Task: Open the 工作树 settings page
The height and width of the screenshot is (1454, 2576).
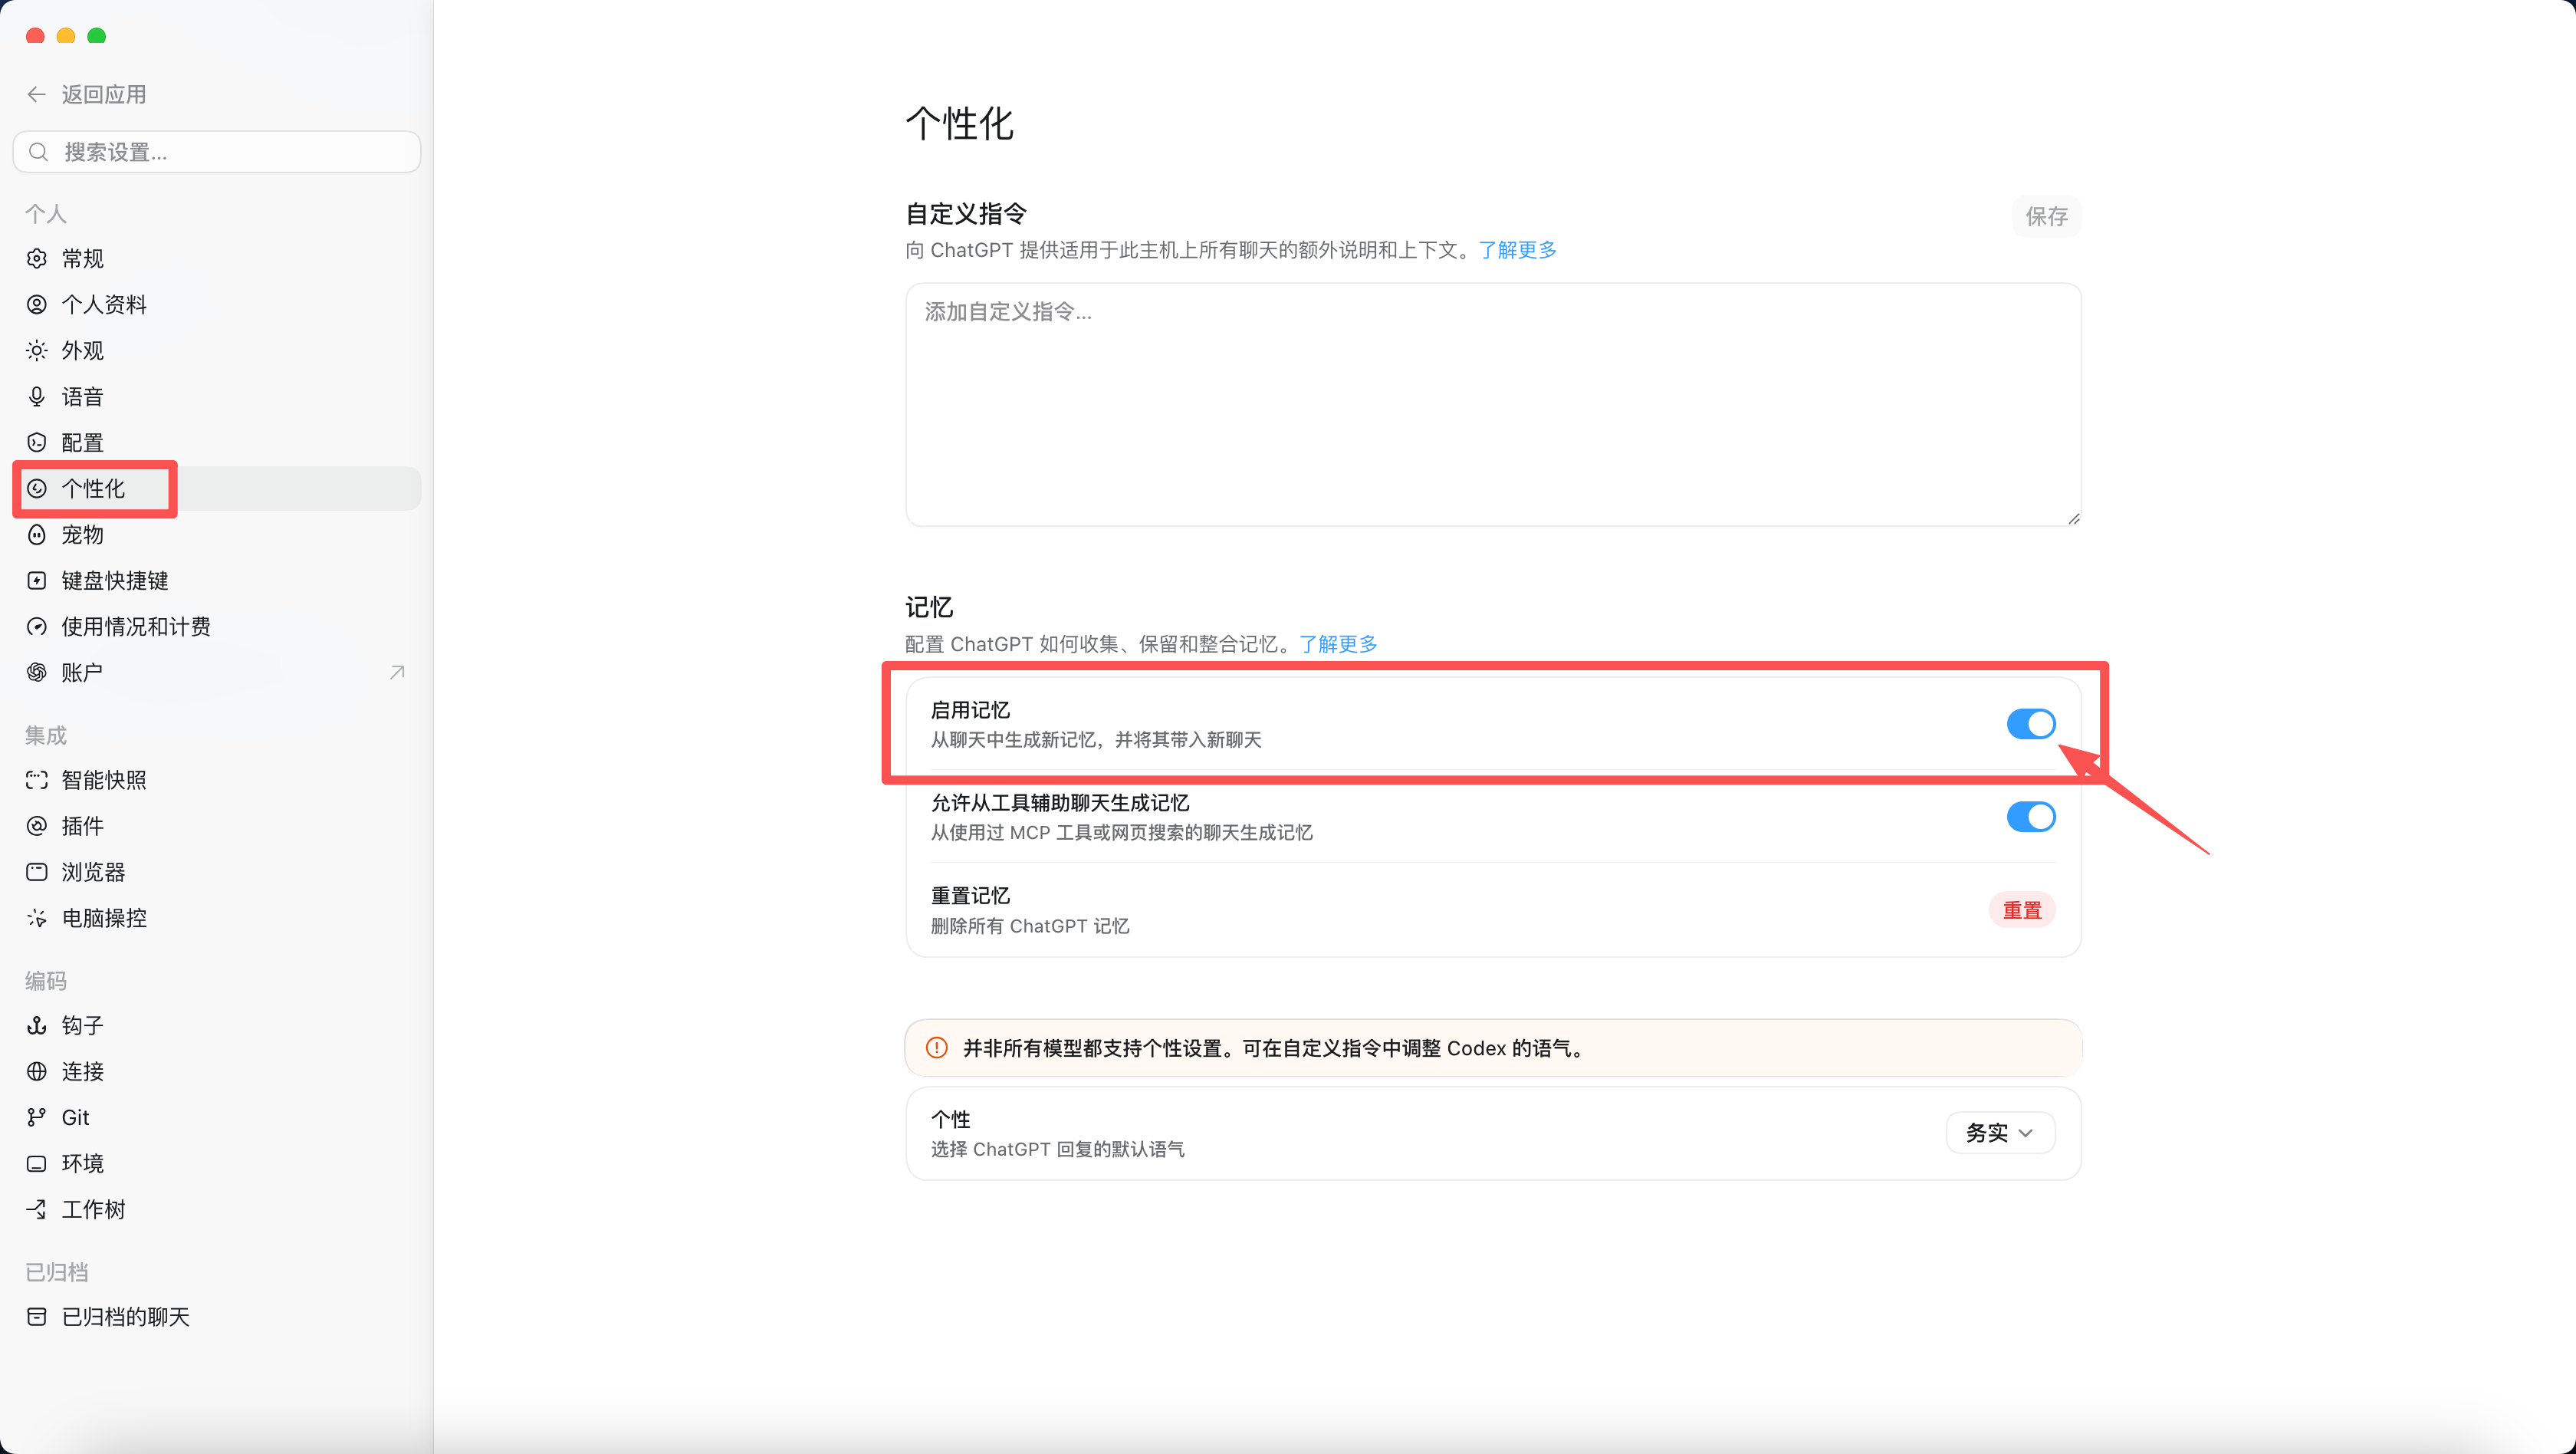Action: [x=217, y=1209]
